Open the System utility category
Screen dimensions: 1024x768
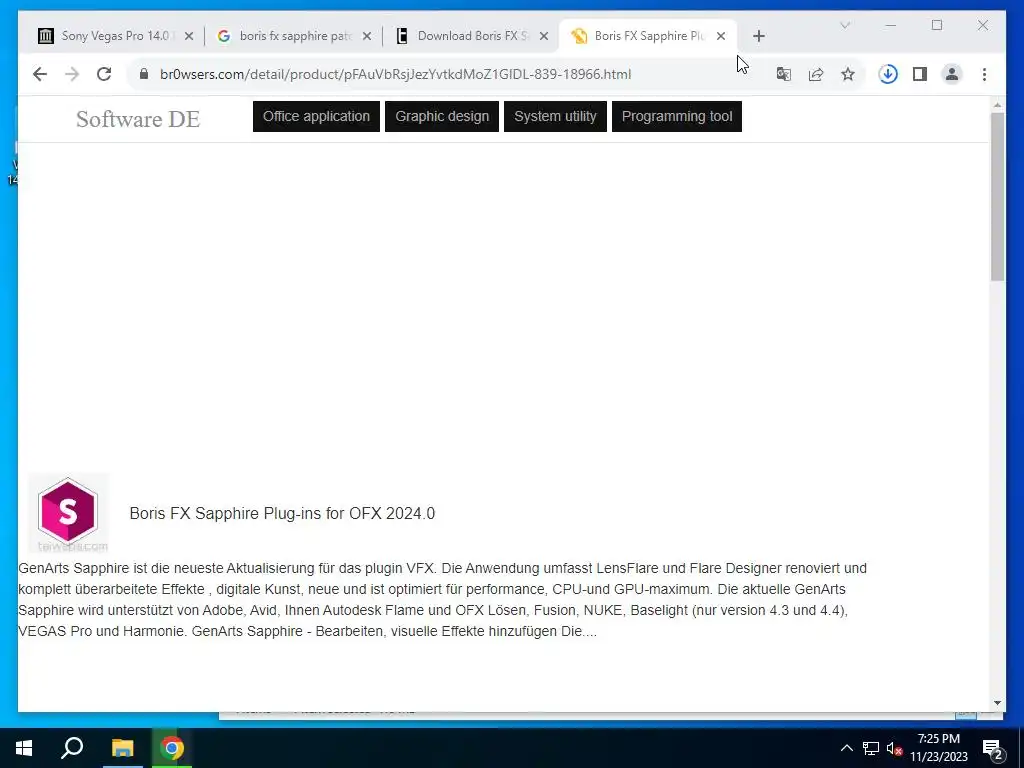[555, 116]
